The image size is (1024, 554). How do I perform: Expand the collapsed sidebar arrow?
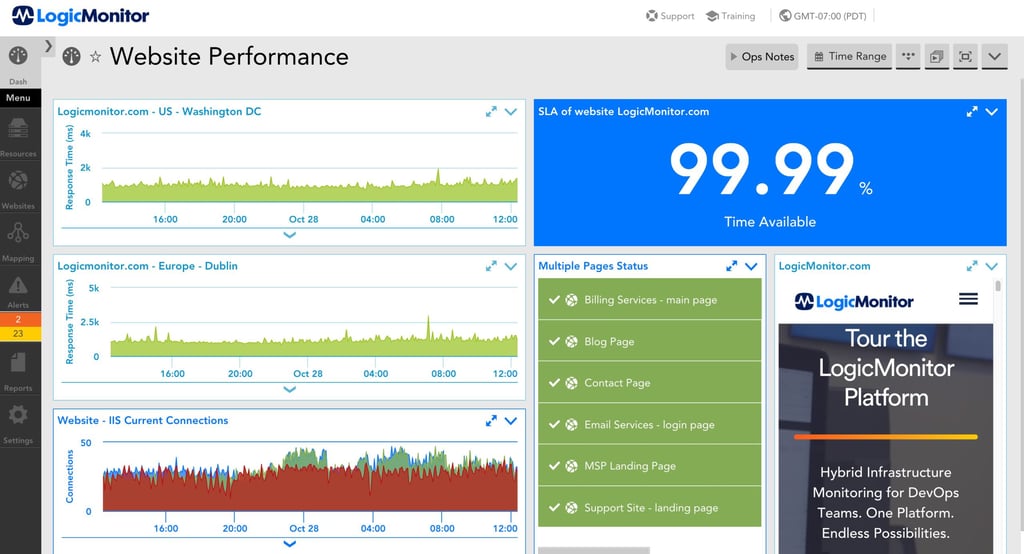(49, 46)
